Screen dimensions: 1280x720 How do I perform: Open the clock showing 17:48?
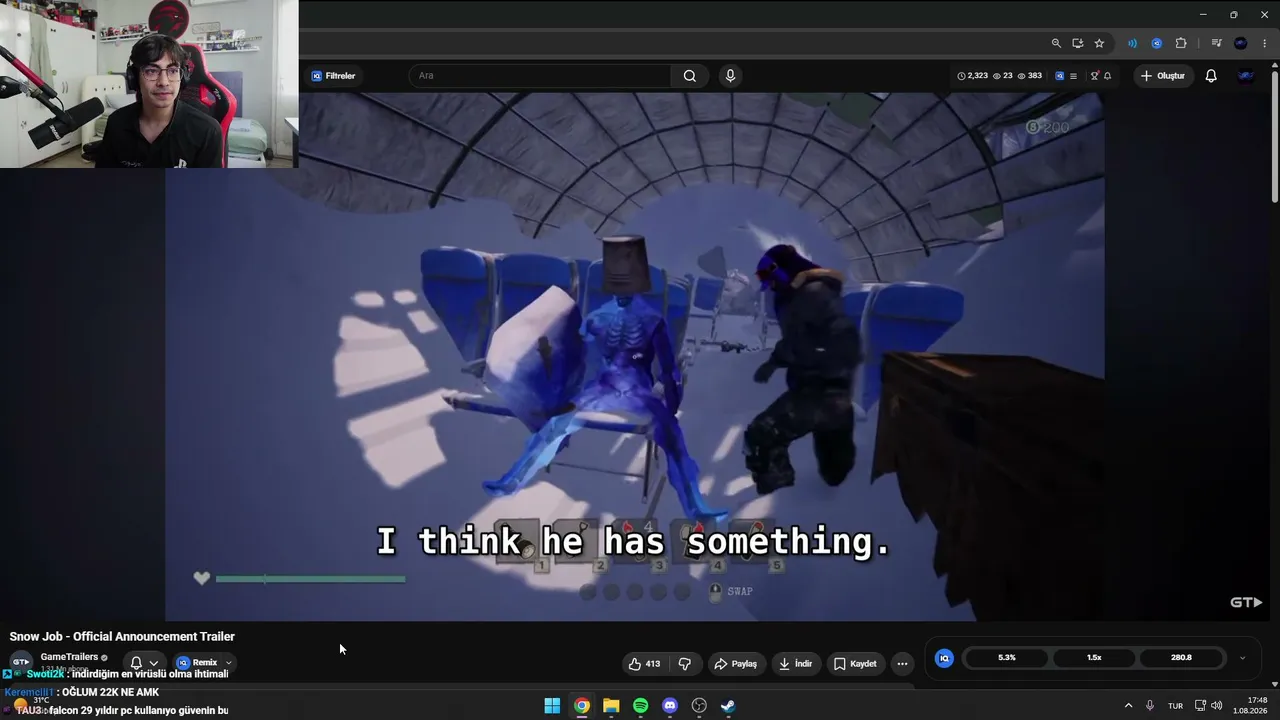[x=1250, y=706]
